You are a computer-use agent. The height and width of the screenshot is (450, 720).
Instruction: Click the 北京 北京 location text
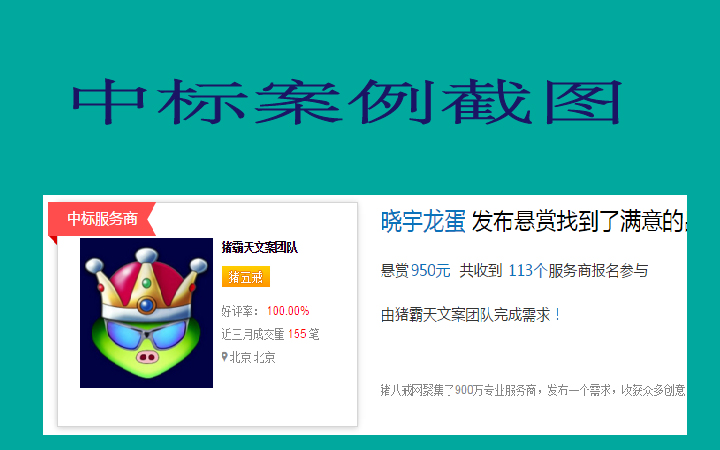click(253, 357)
